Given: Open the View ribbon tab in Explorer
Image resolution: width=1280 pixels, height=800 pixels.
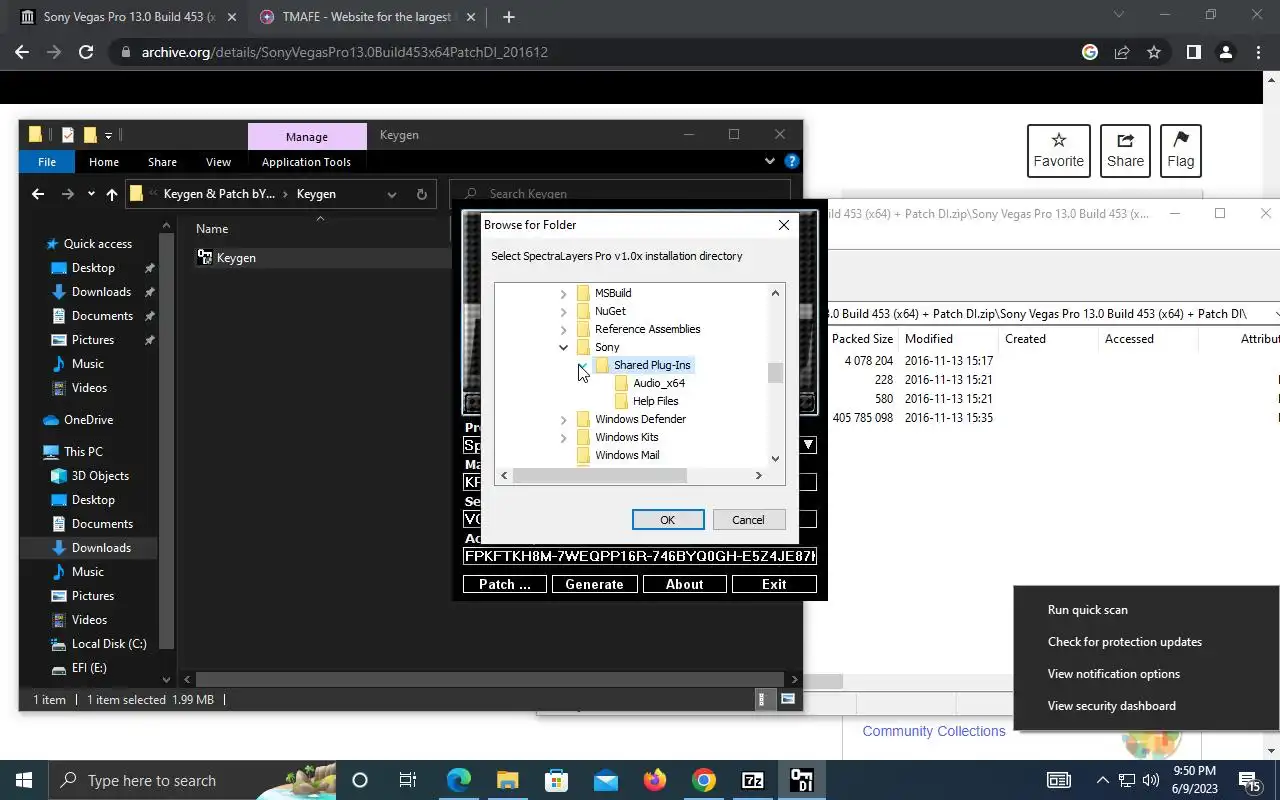Looking at the screenshot, I should point(218,162).
